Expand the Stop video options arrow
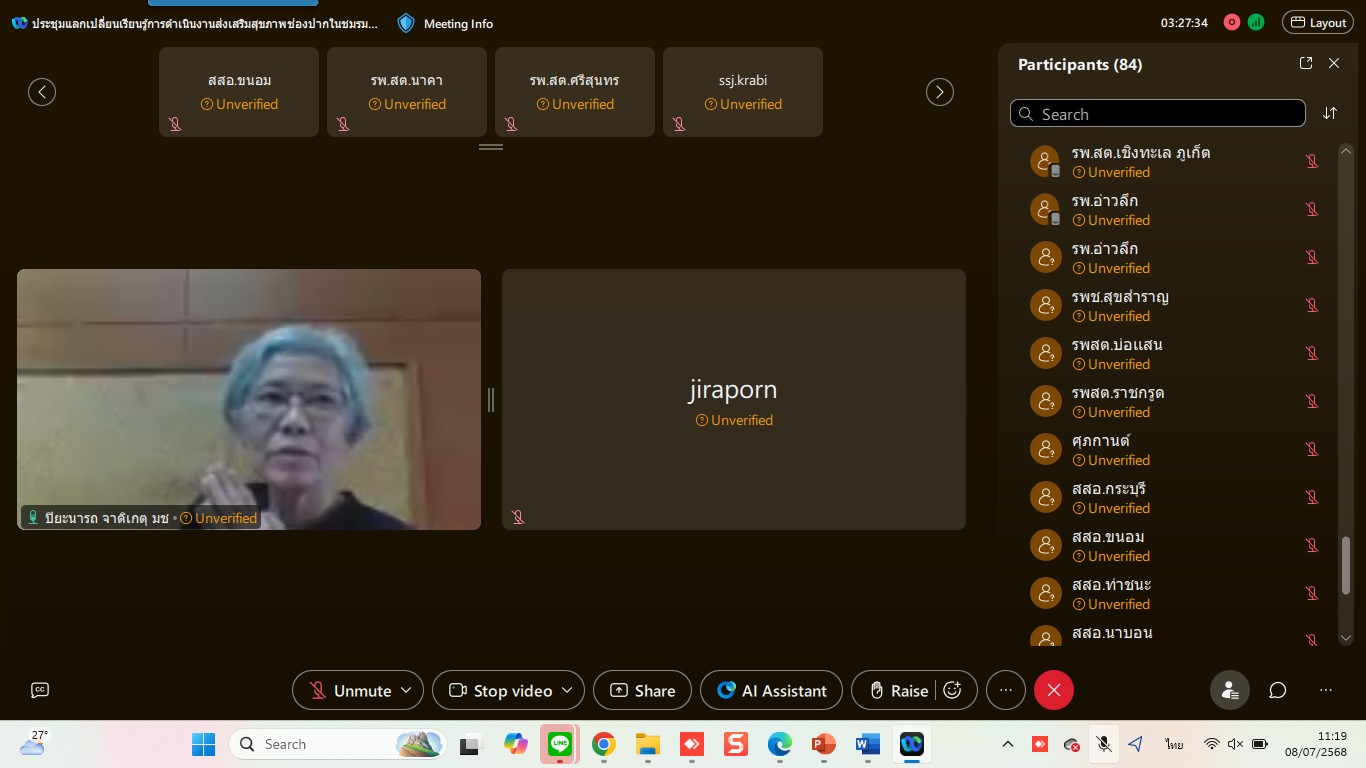 coord(567,690)
